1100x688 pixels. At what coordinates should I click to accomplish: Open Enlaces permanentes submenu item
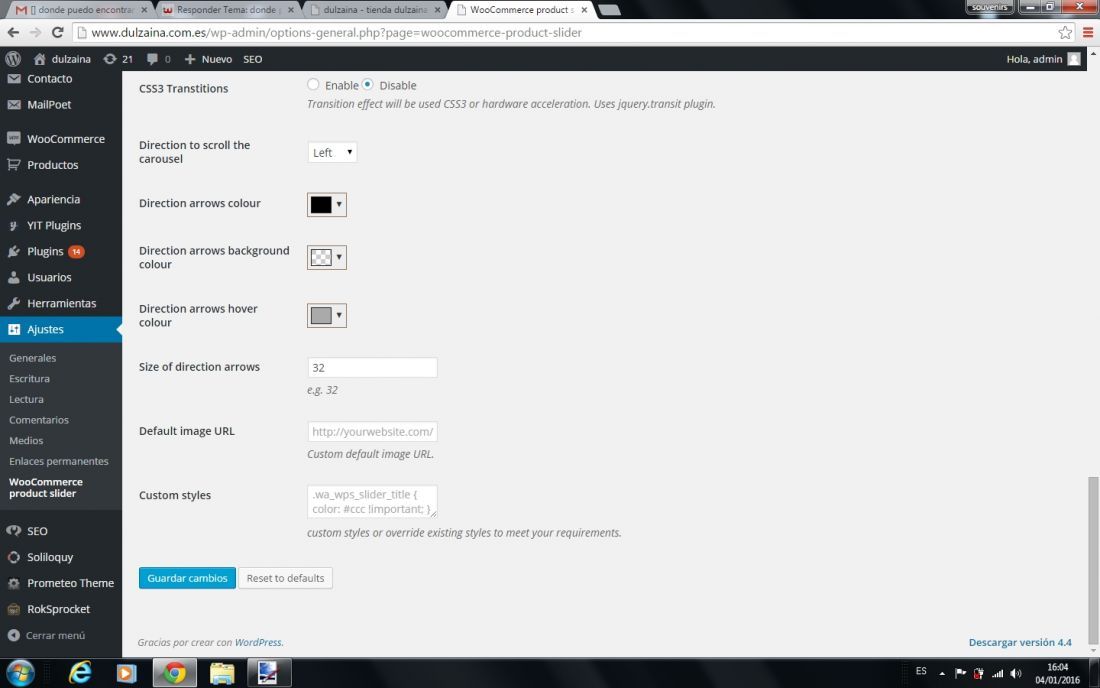(x=59, y=461)
